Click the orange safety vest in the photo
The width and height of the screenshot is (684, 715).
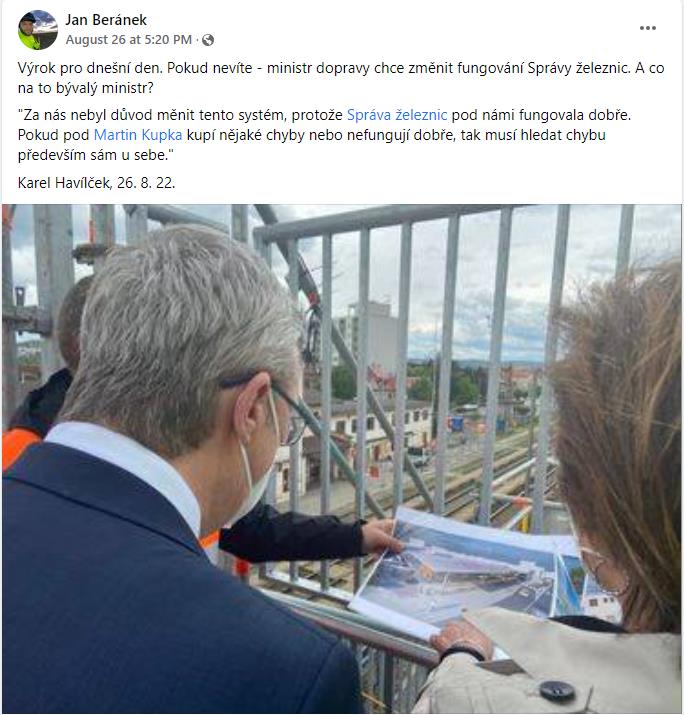[x=21, y=448]
